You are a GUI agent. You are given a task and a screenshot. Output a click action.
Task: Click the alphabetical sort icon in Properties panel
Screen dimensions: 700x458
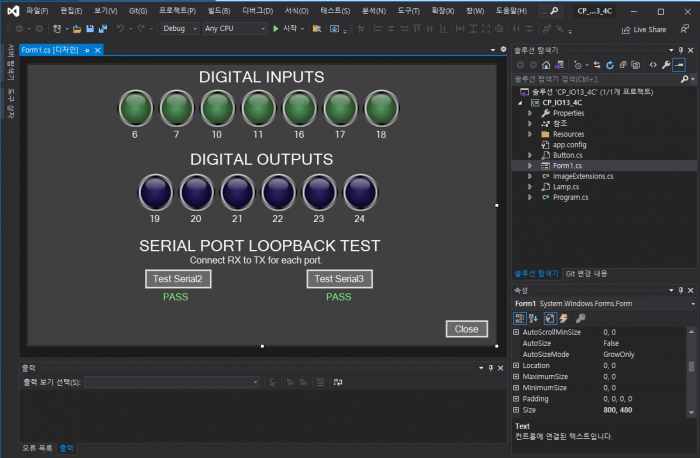pyautogui.click(x=534, y=318)
